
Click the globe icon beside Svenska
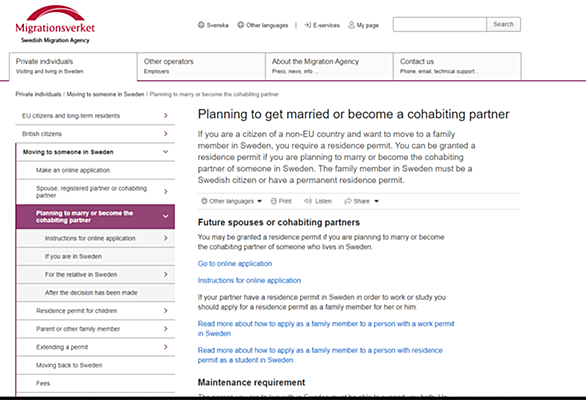(201, 25)
